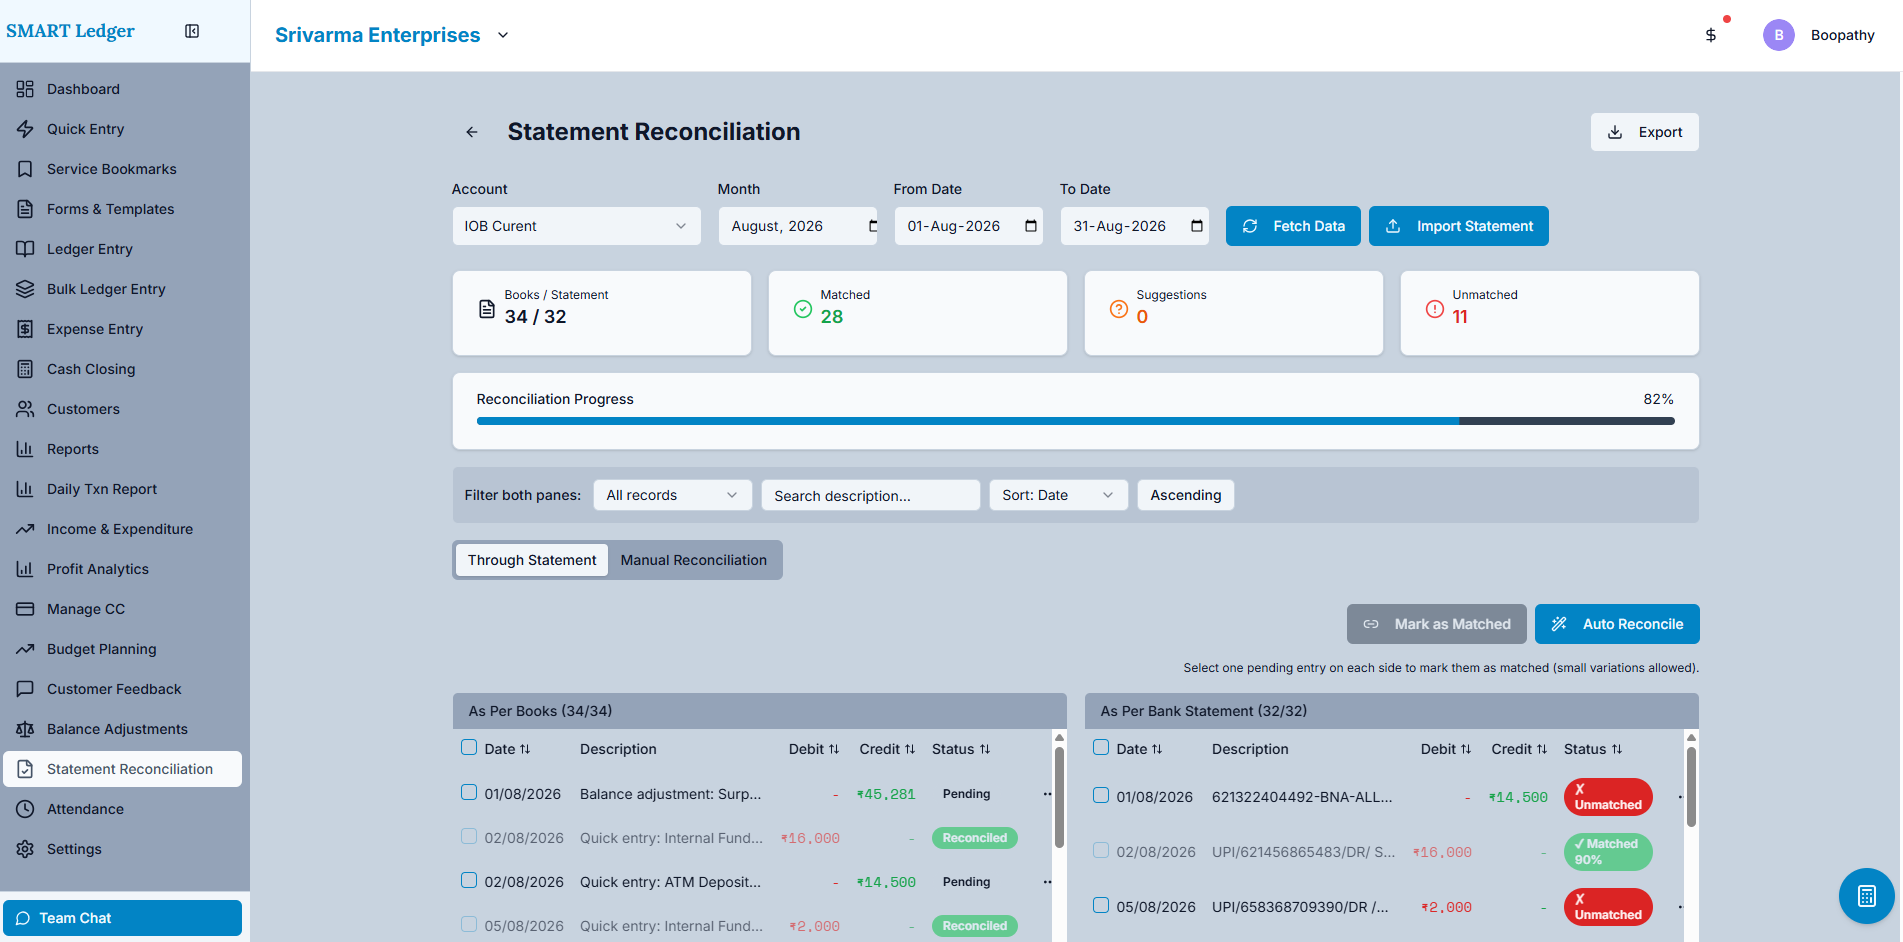Select the Through Statement tab
Screen dimensions: 1903x942
click(532, 560)
